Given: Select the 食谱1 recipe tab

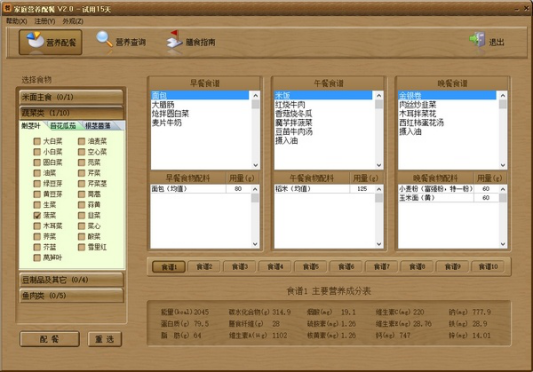Looking at the screenshot, I should tap(169, 267).
